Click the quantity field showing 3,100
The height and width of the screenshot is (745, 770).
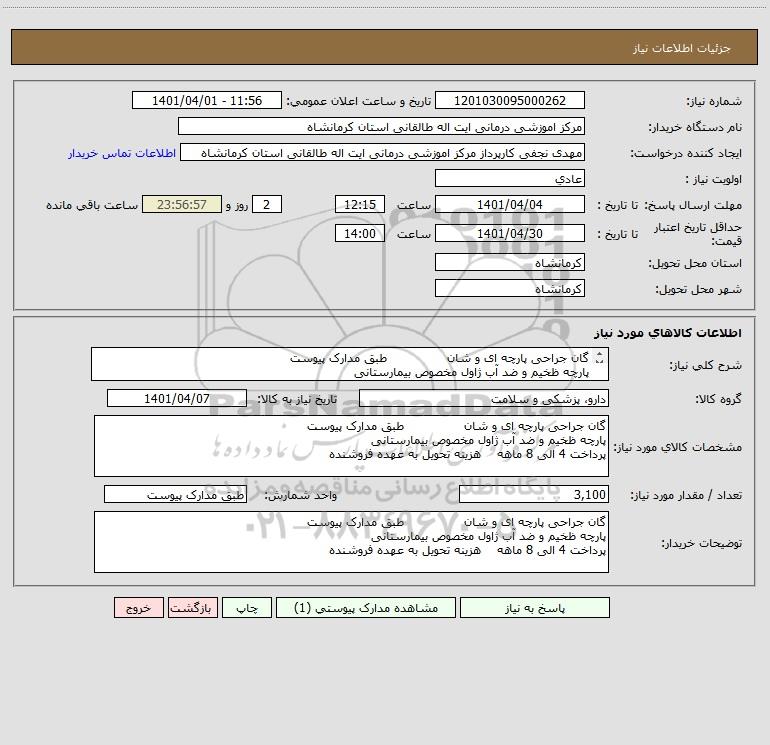[534, 494]
